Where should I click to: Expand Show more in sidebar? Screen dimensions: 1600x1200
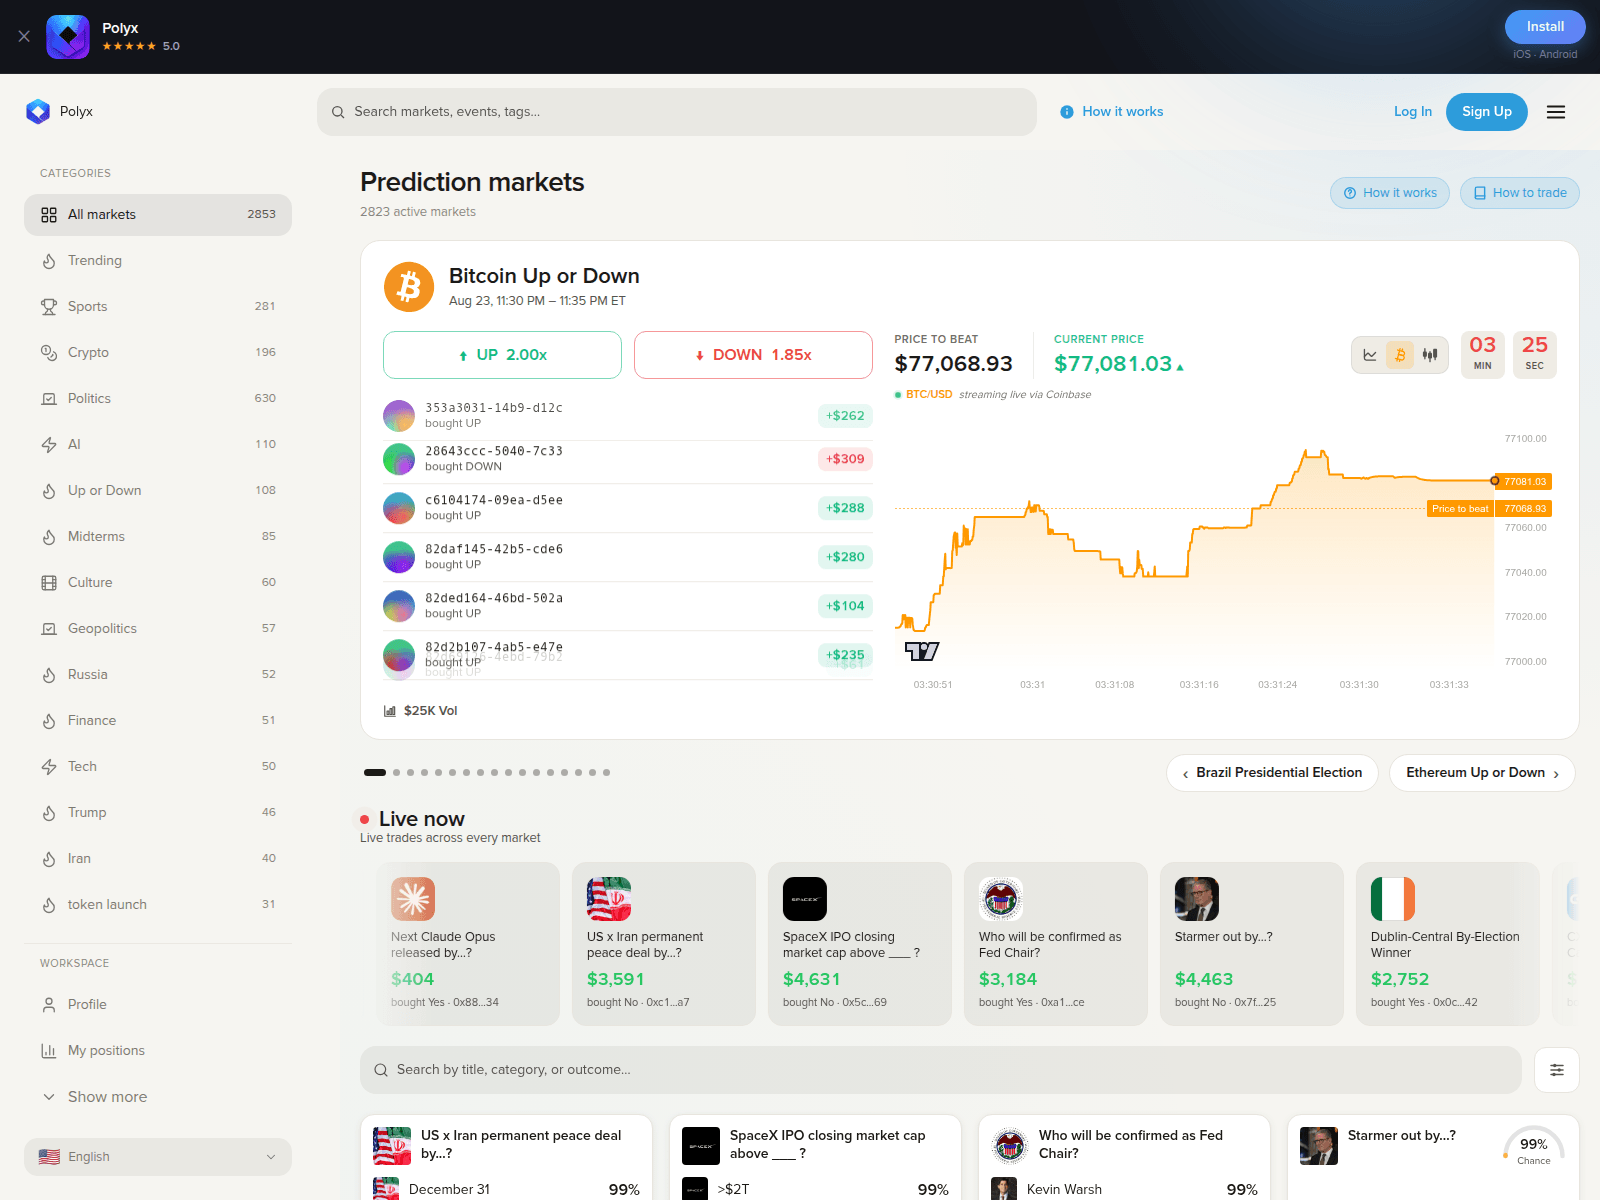158,1097
